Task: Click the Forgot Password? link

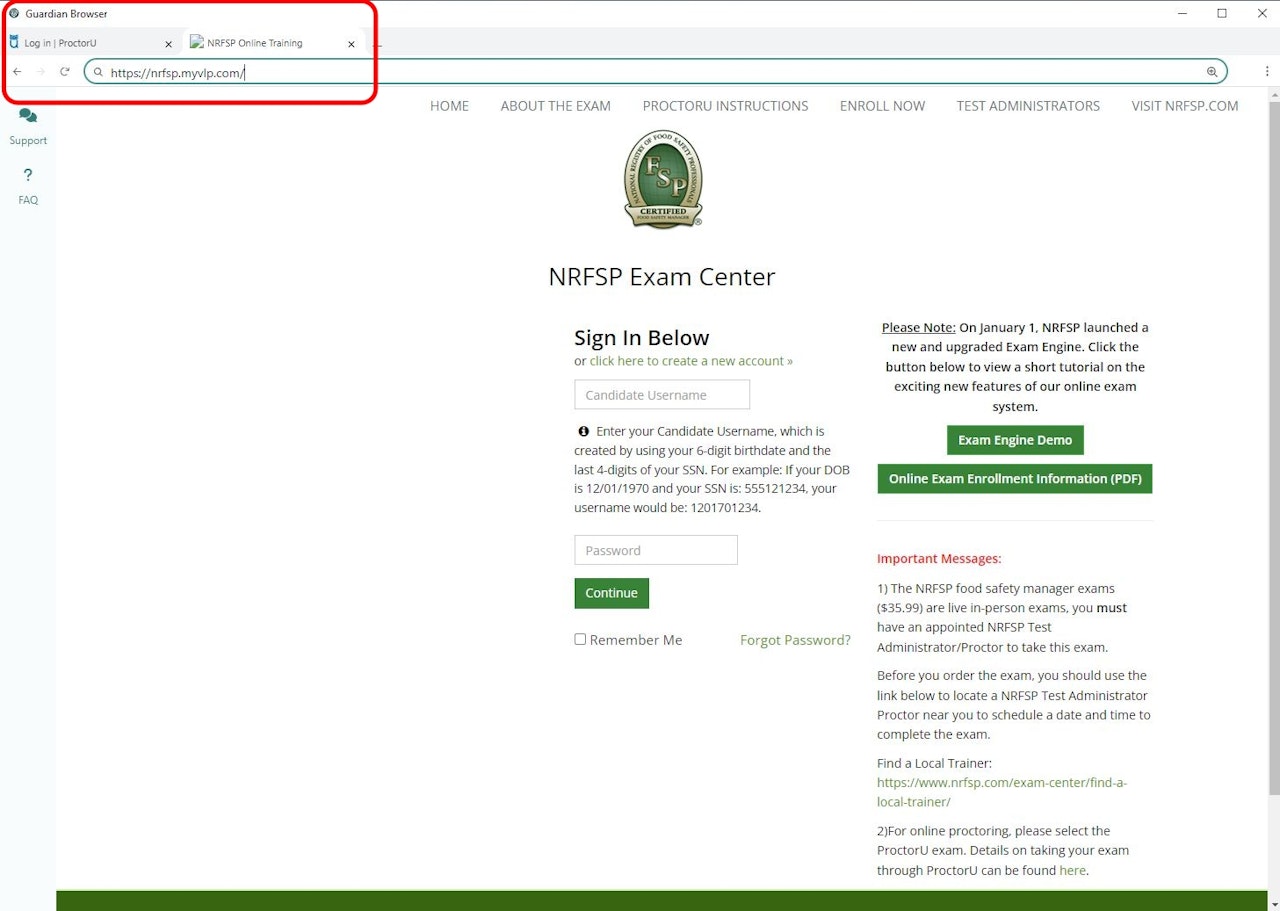Action: (x=796, y=640)
